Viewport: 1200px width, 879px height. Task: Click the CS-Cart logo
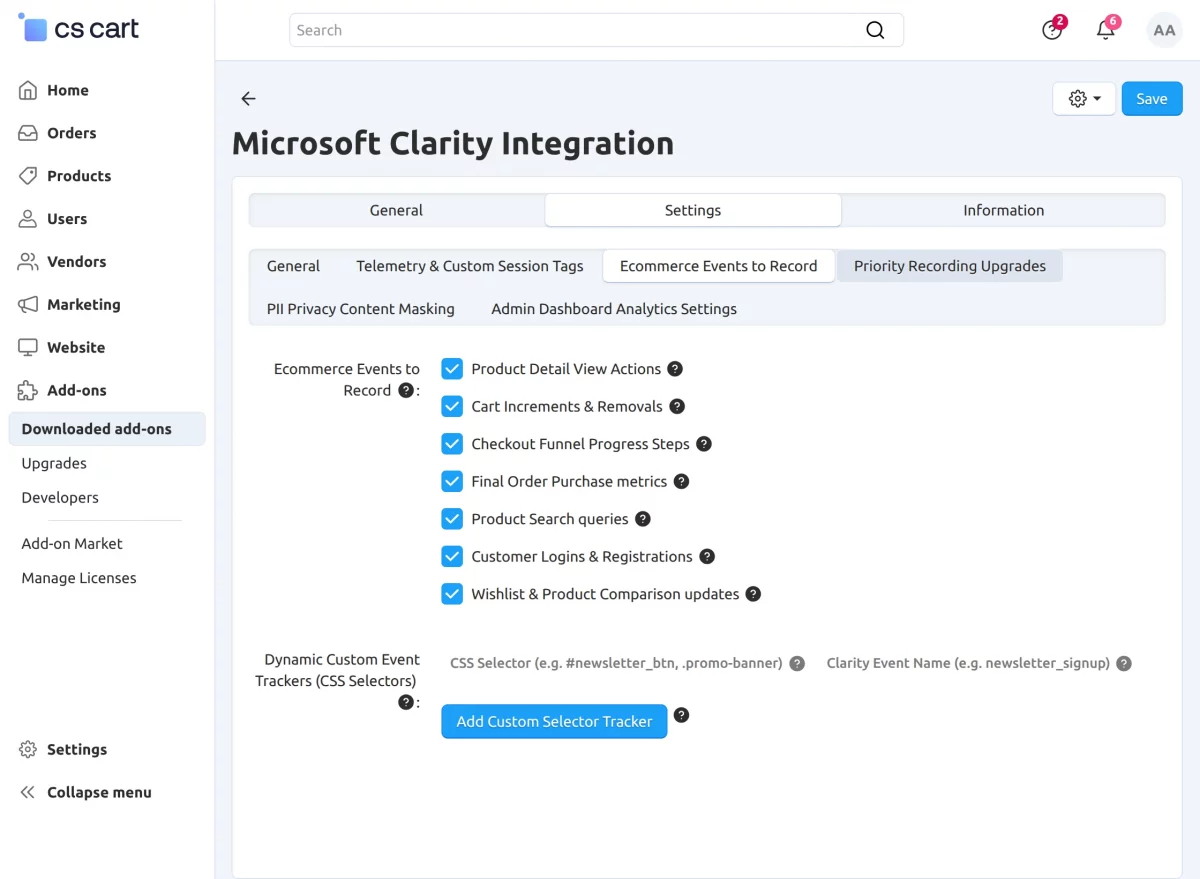pos(79,28)
